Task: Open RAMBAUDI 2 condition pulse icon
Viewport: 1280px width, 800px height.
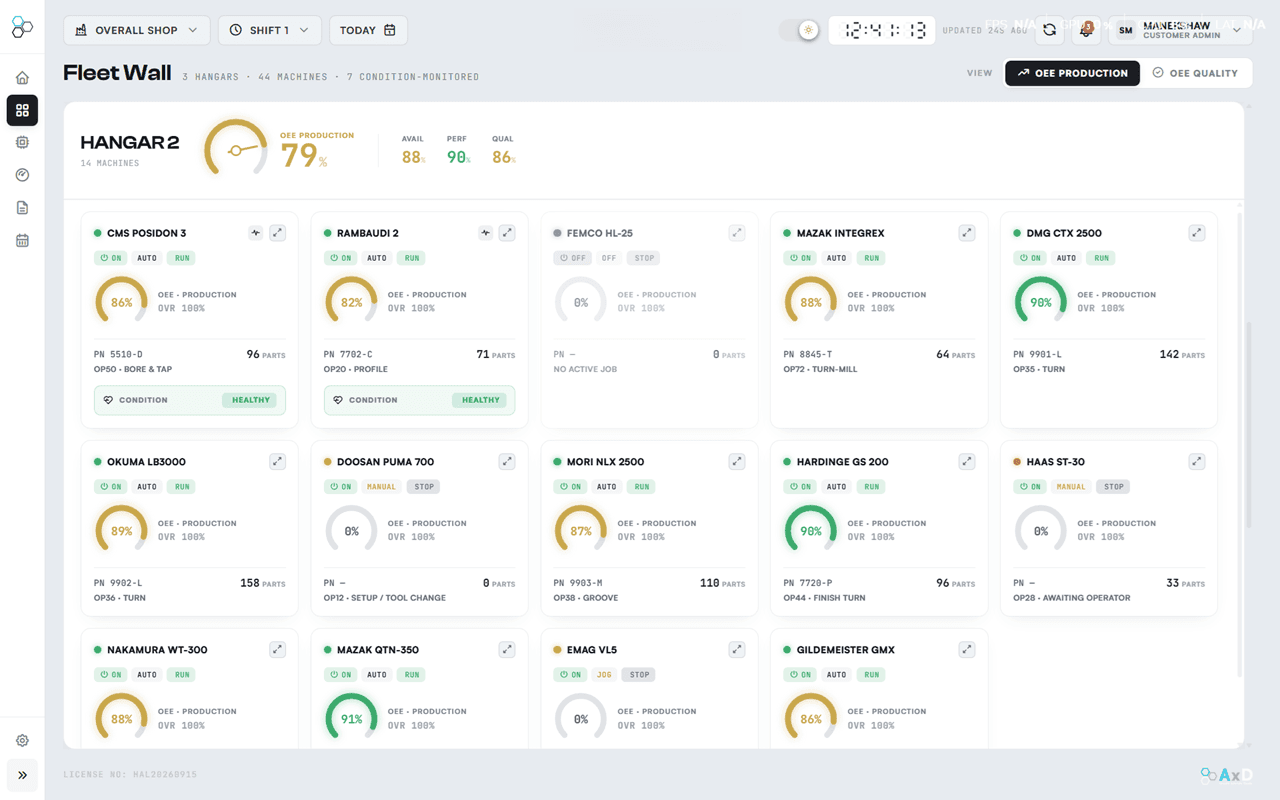Action: point(486,233)
